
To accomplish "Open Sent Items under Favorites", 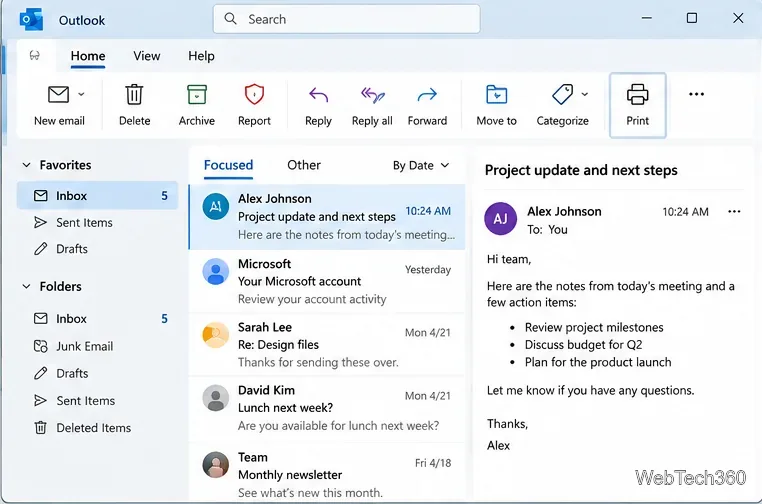I will 98,222.
